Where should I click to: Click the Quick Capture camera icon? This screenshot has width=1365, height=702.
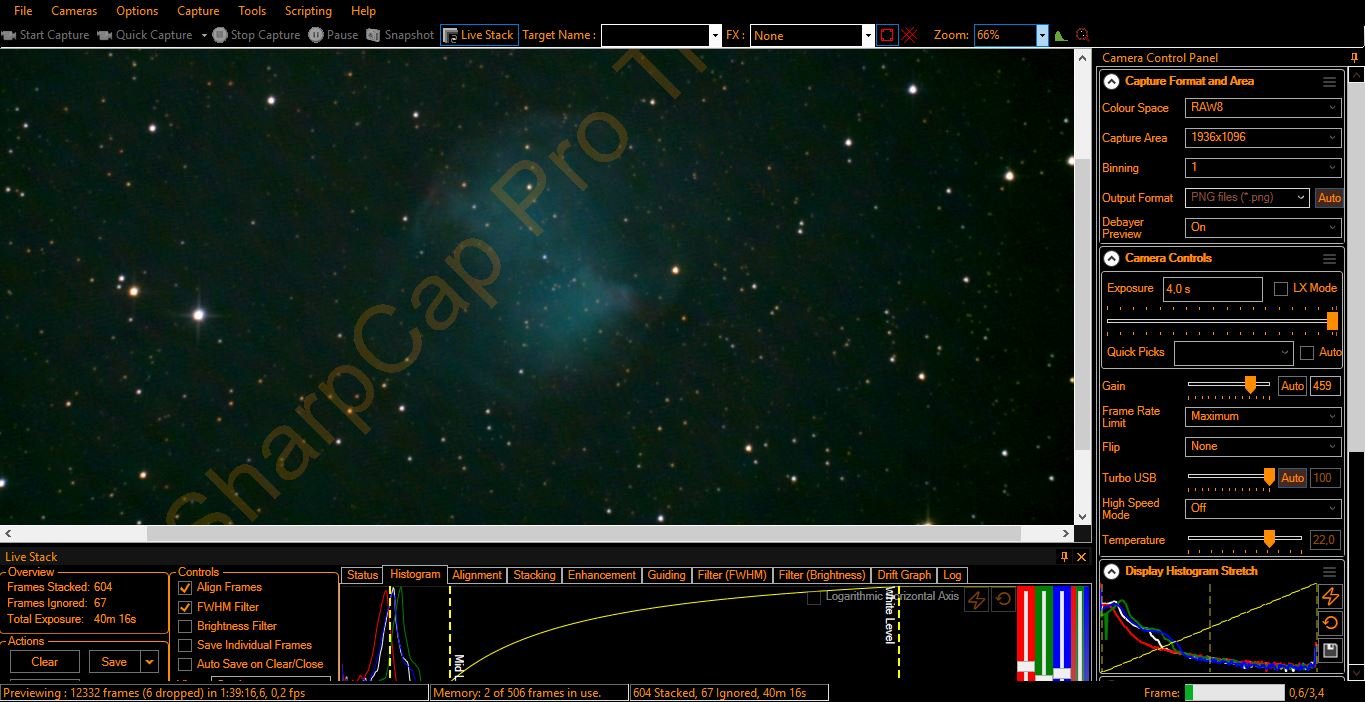tap(104, 35)
